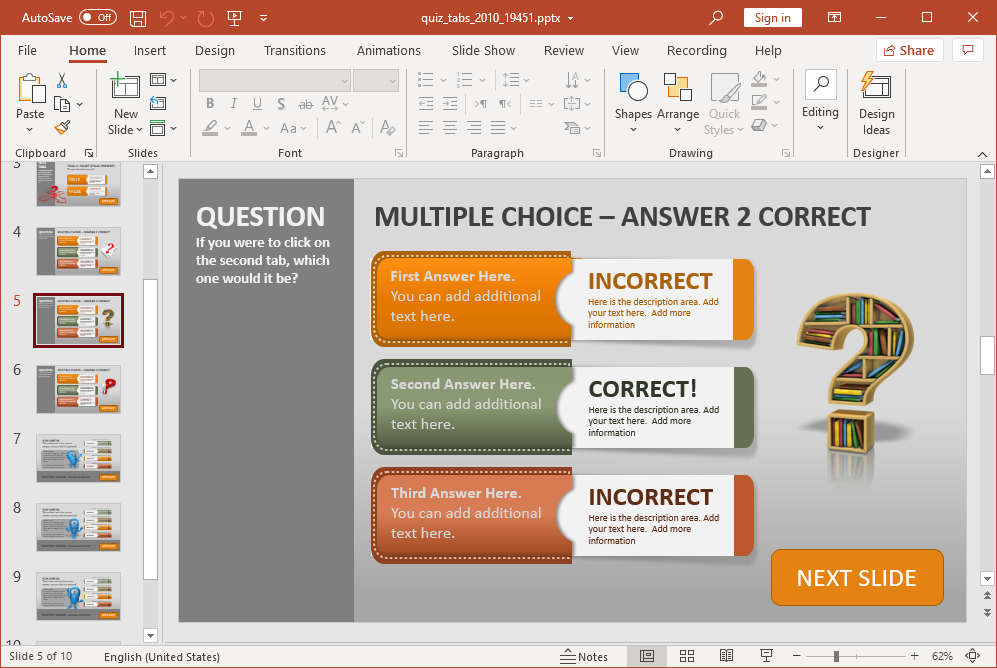Click the orange NEXT SLIDE button

pyautogui.click(x=857, y=578)
